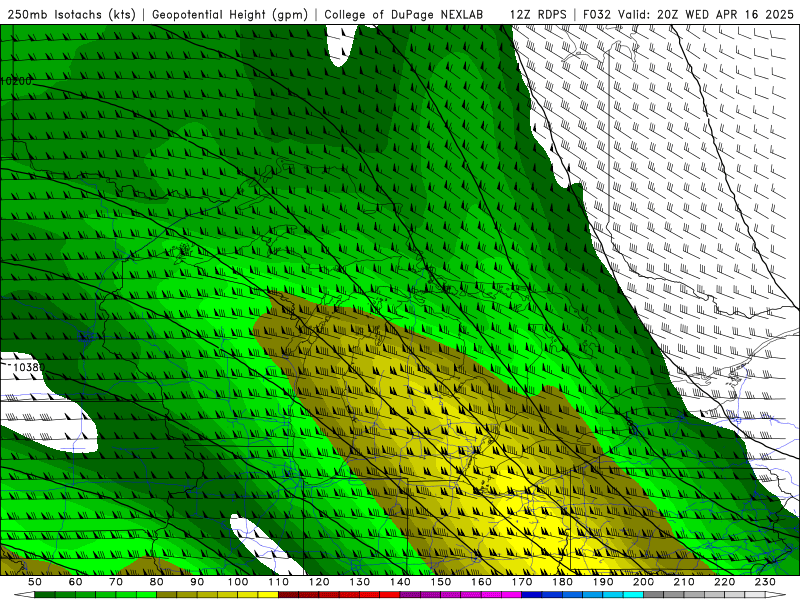Image resolution: width=800 pixels, height=600 pixels.
Task: Click the dark red swatch starting at 110
Action: [288, 594]
